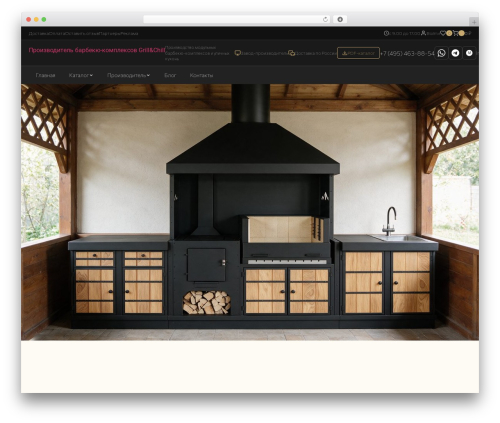Open a new browser tab with plus
This screenshot has width=500, height=423.
point(474,22)
